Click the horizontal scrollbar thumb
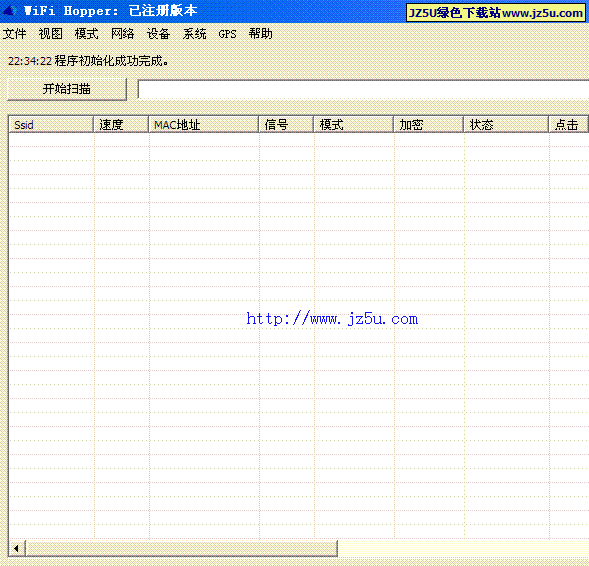589x566 pixels. 181,548
